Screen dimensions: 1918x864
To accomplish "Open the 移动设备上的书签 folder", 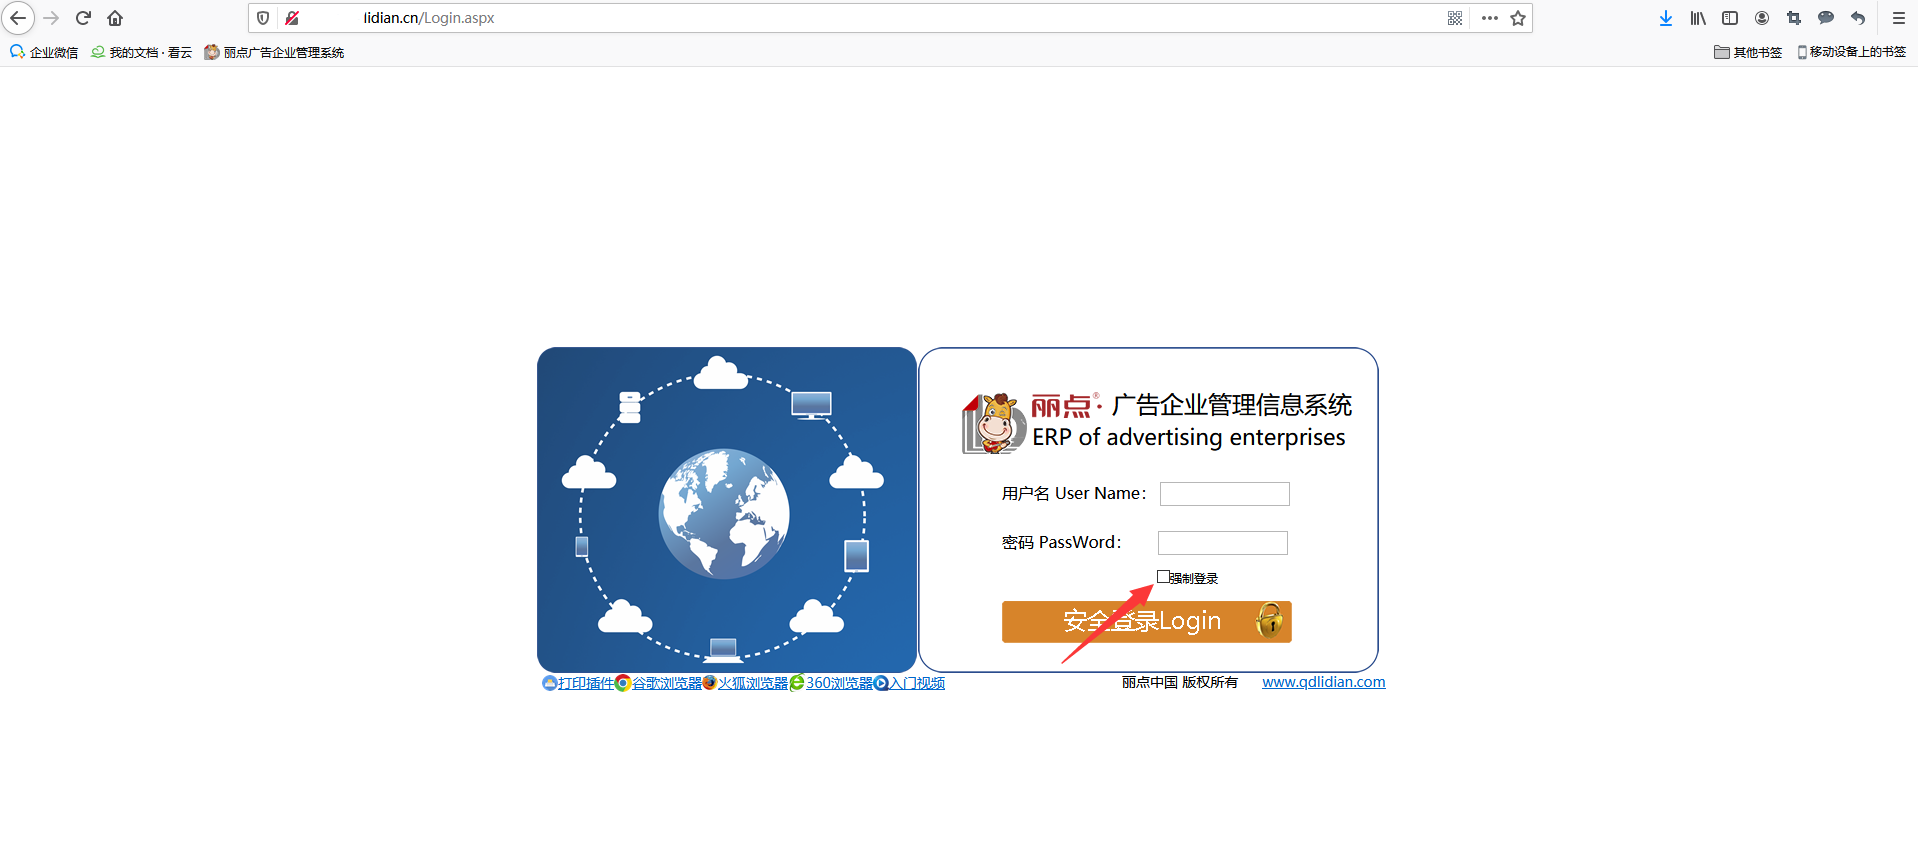I will point(1851,52).
